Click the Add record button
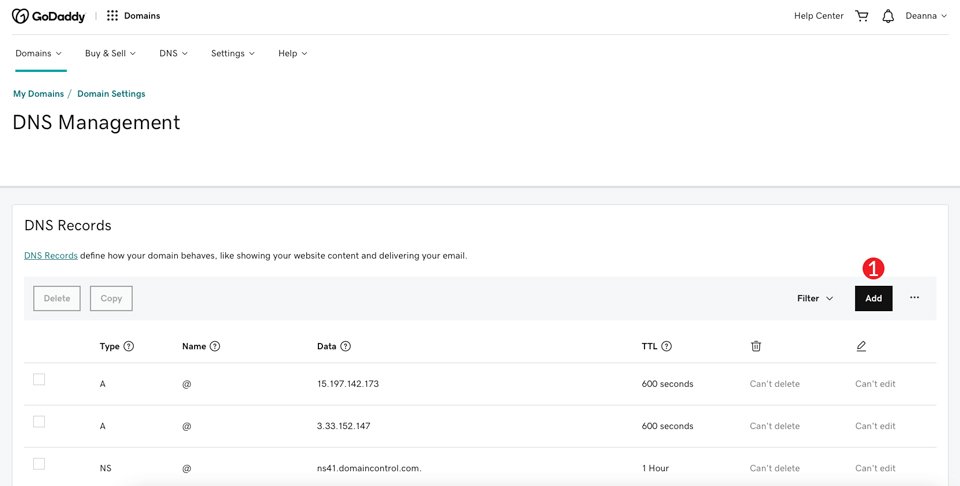Screen dimensions: 960x486 coord(873,298)
